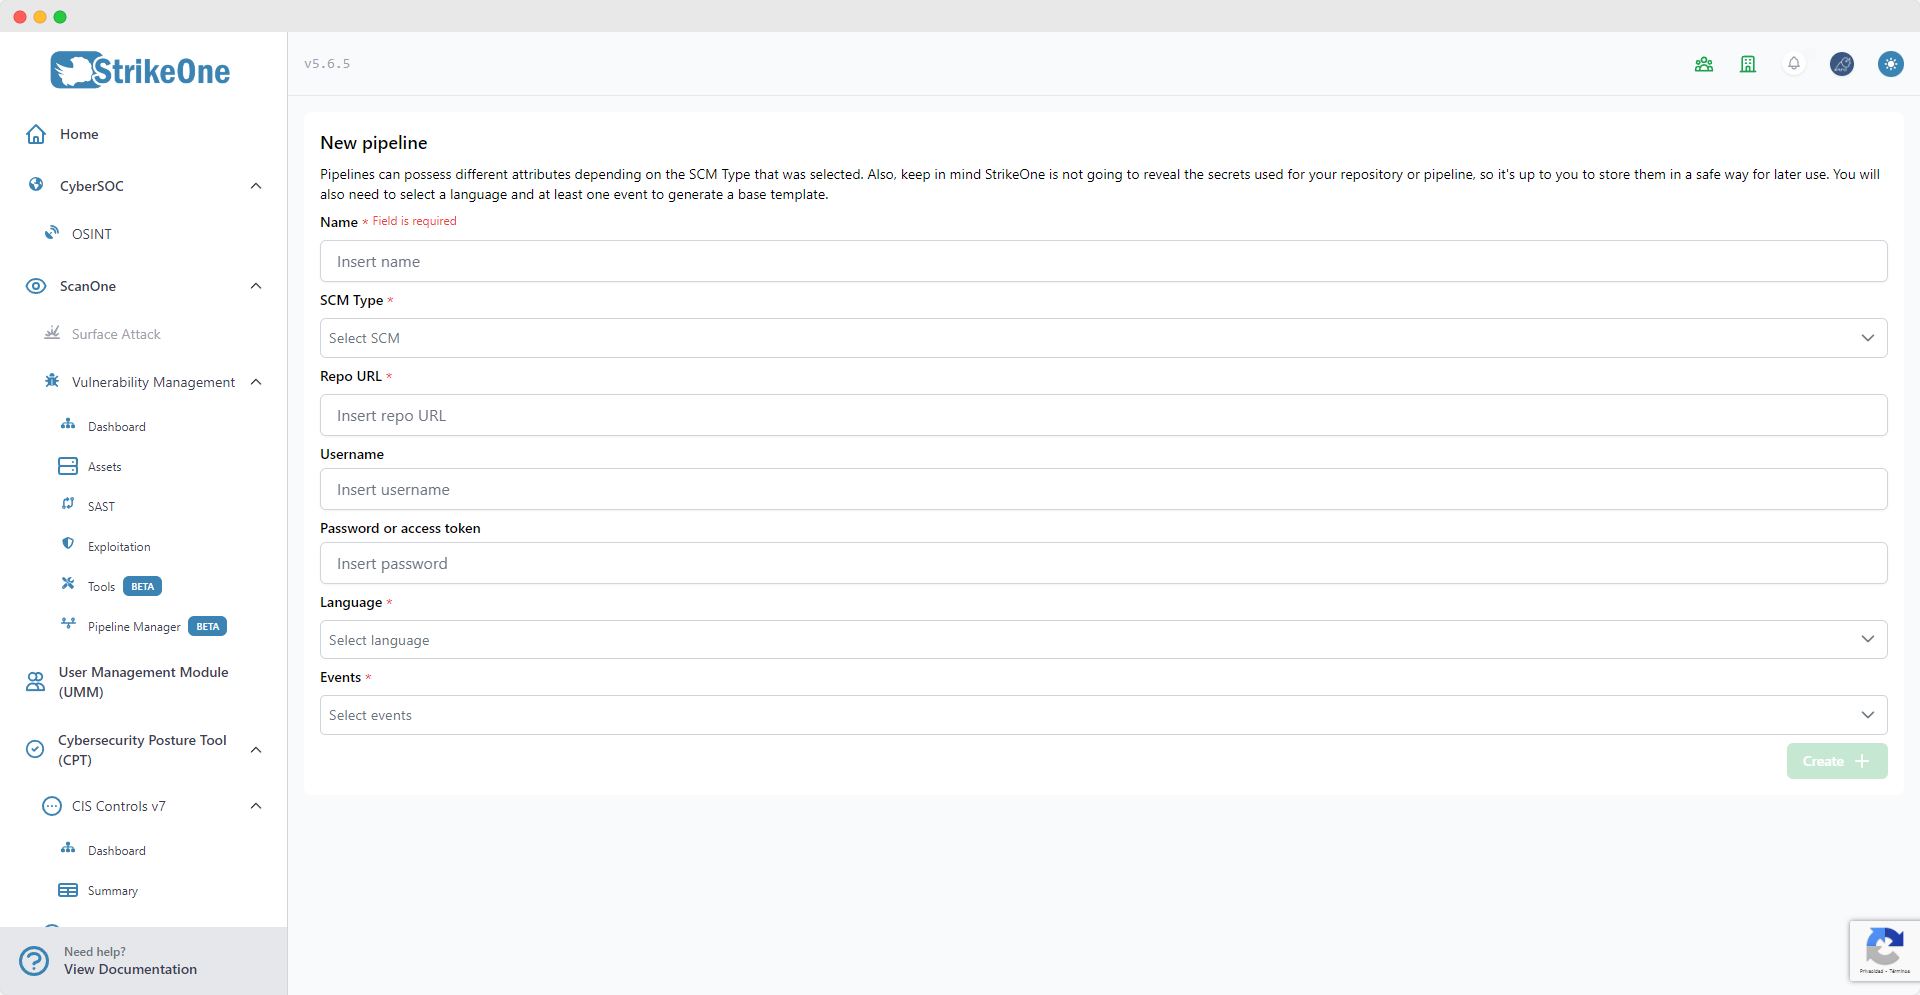Click the green organization building icon
This screenshot has height=995, width=1920.
[x=1747, y=63]
